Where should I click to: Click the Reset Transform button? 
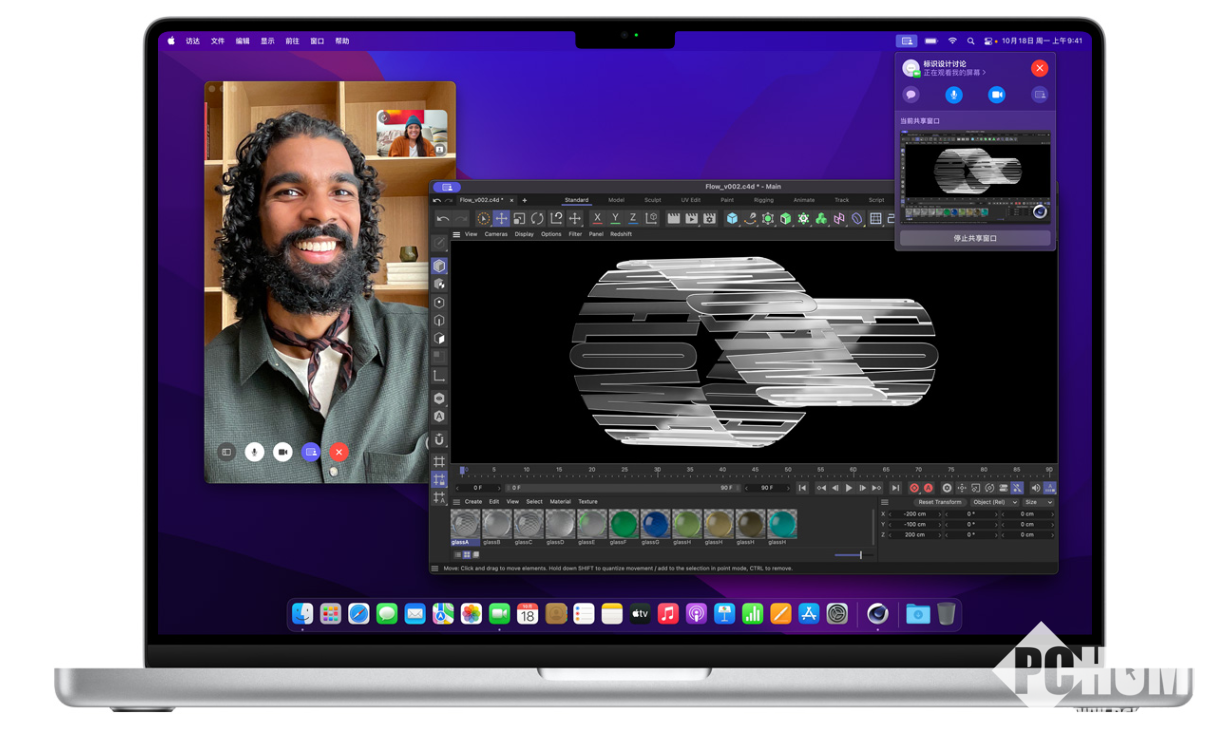(x=939, y=502)
